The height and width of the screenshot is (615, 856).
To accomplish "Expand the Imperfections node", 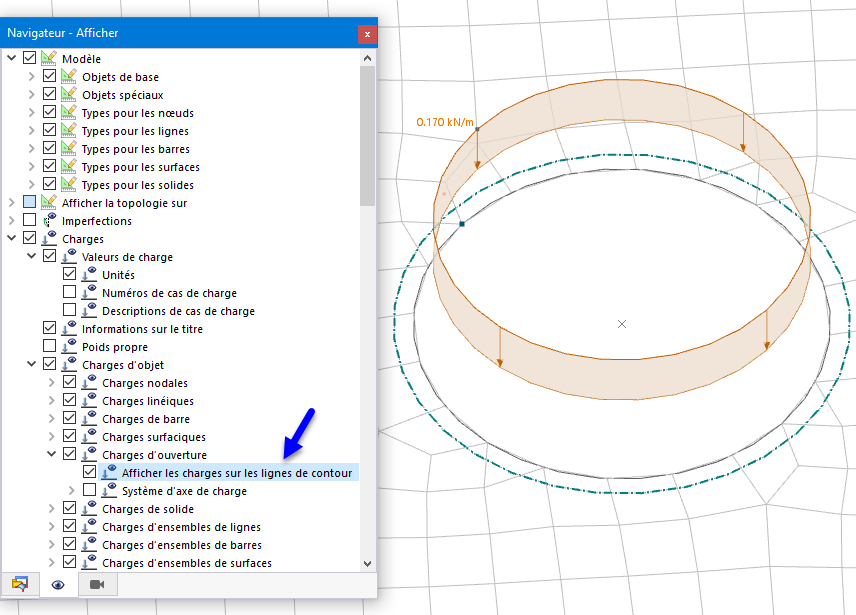I will [12, 220].
